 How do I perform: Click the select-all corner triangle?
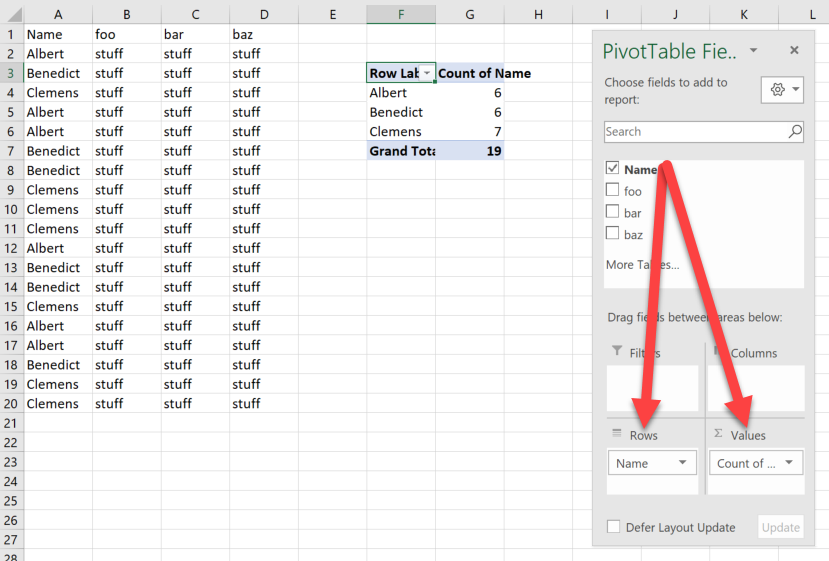[x=14, y=15]
